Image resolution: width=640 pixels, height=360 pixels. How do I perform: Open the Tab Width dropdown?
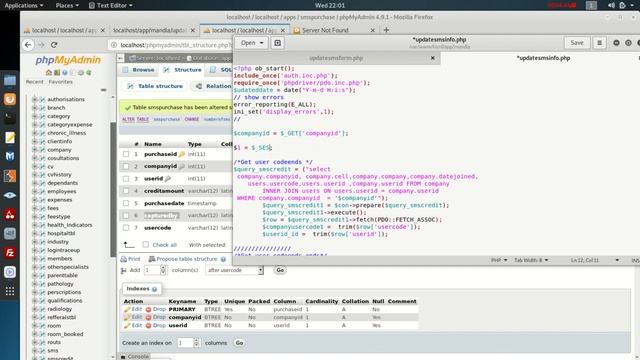pyautogui.click(x=531, y=260)
